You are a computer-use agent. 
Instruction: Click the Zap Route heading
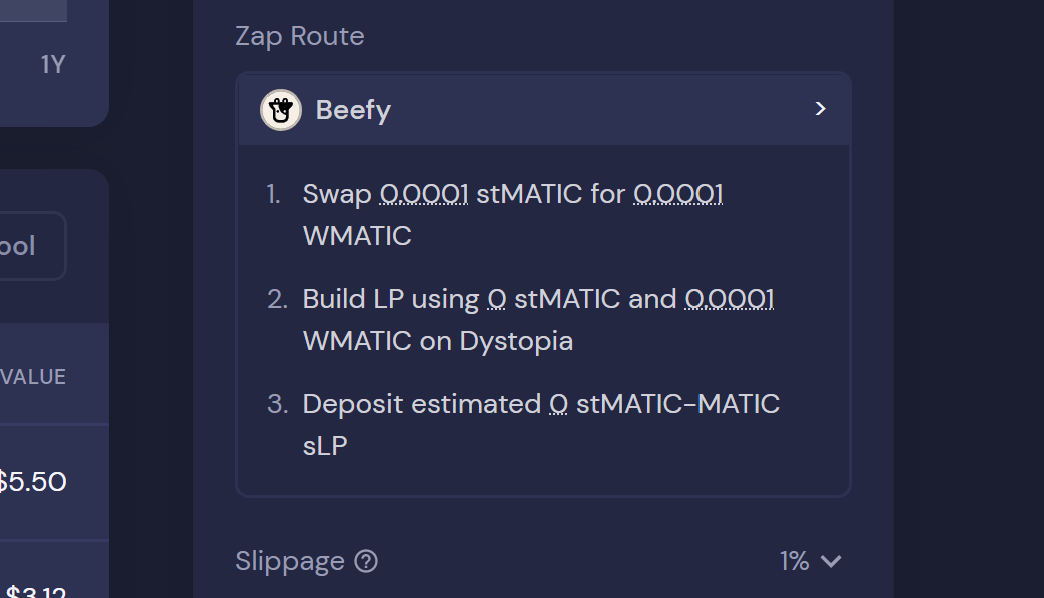[x=300, y=36]
